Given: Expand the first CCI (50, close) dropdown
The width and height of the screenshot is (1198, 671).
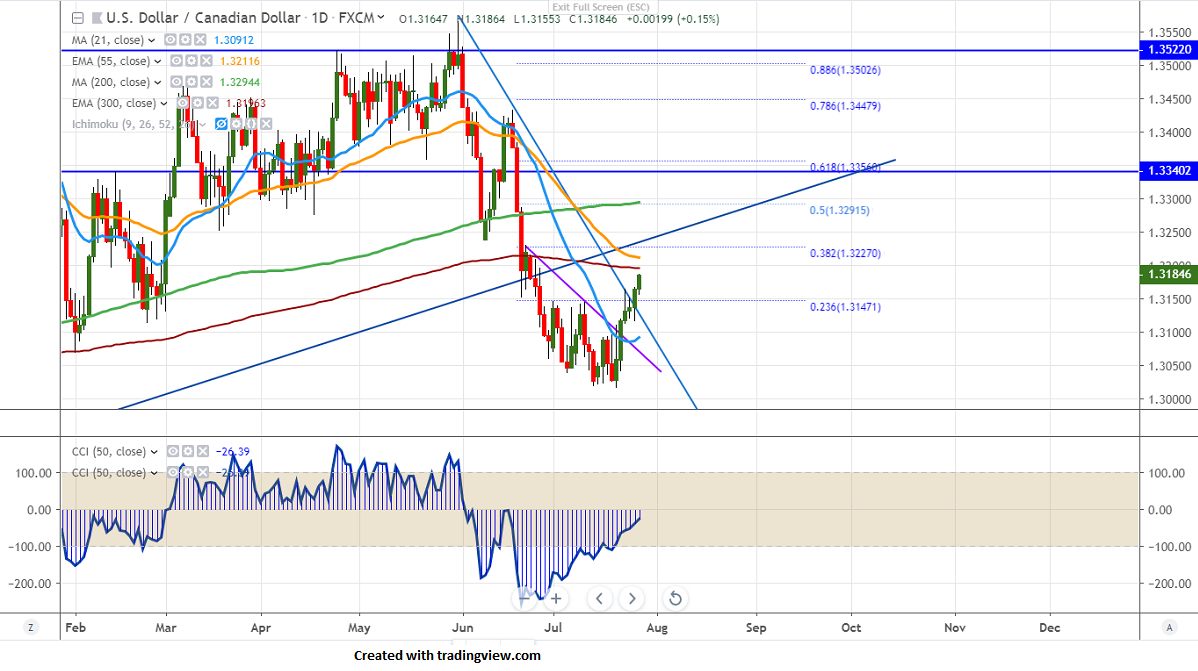Looking at the screenshot, I should click(154, 452).
